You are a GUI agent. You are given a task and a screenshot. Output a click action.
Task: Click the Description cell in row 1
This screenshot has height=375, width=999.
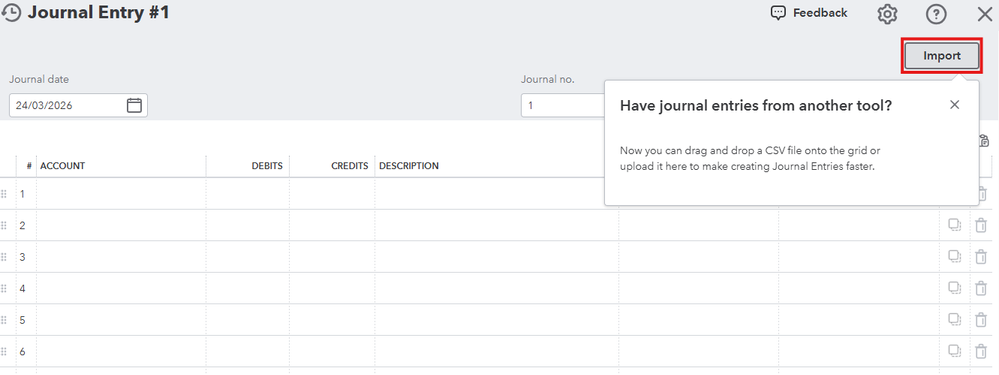[489, 194]
